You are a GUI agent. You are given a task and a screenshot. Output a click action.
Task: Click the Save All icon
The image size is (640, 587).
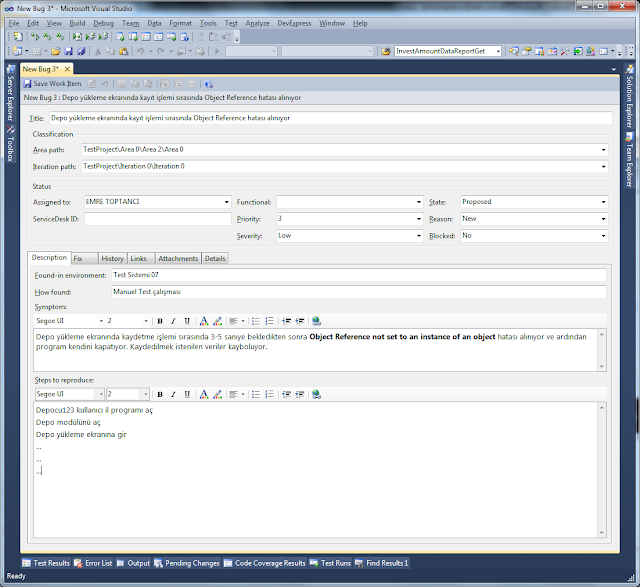click(81, 51)
